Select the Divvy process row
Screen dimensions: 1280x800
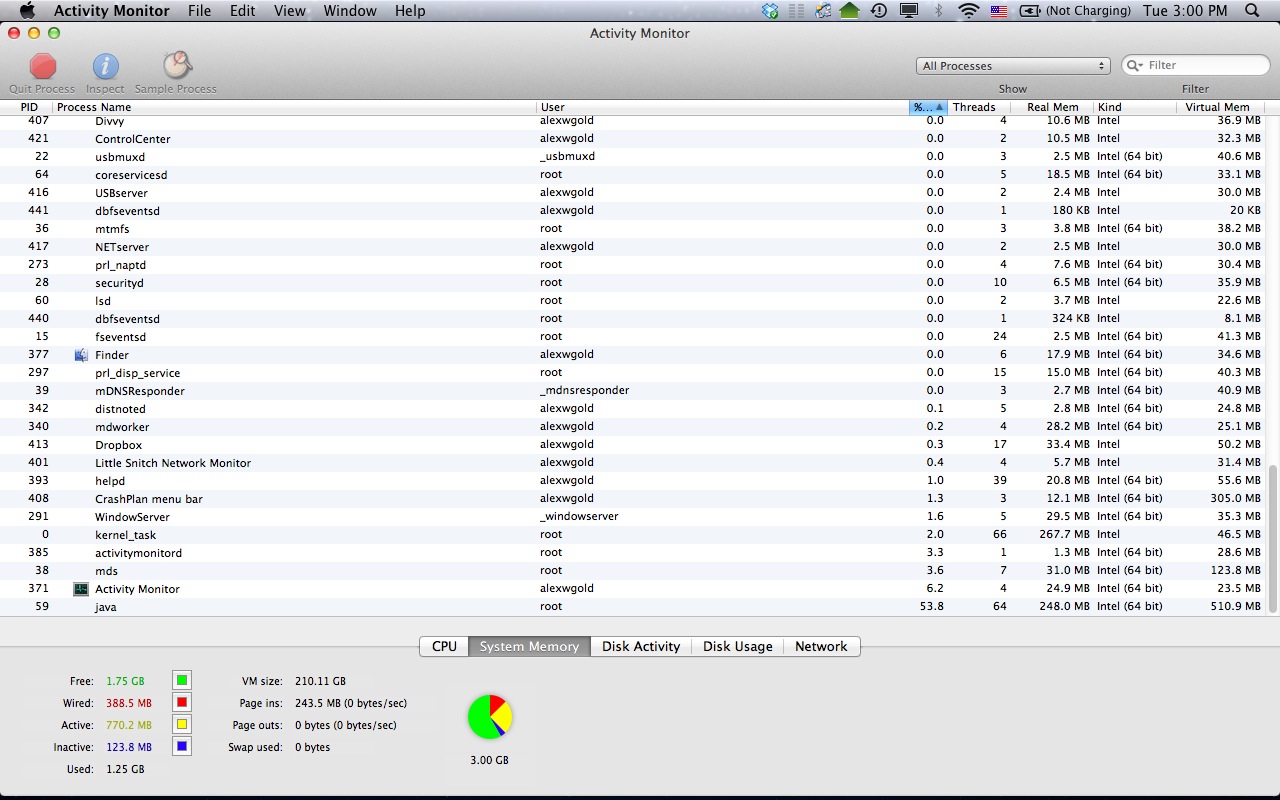(x=632, y=121)
